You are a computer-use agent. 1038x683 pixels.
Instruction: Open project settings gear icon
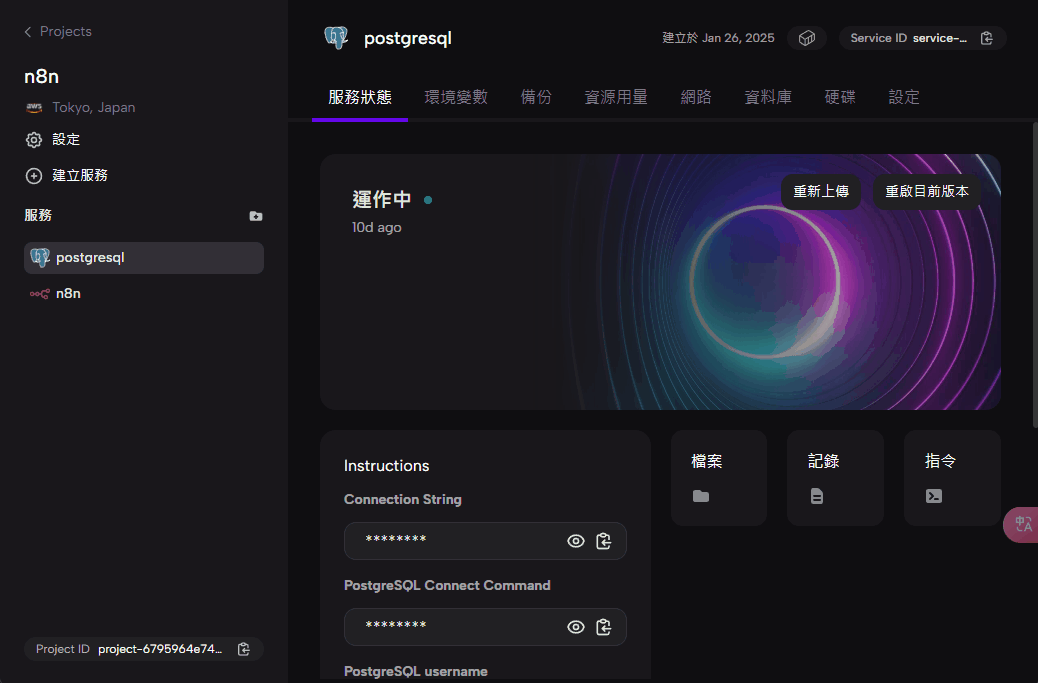point(34,140)
